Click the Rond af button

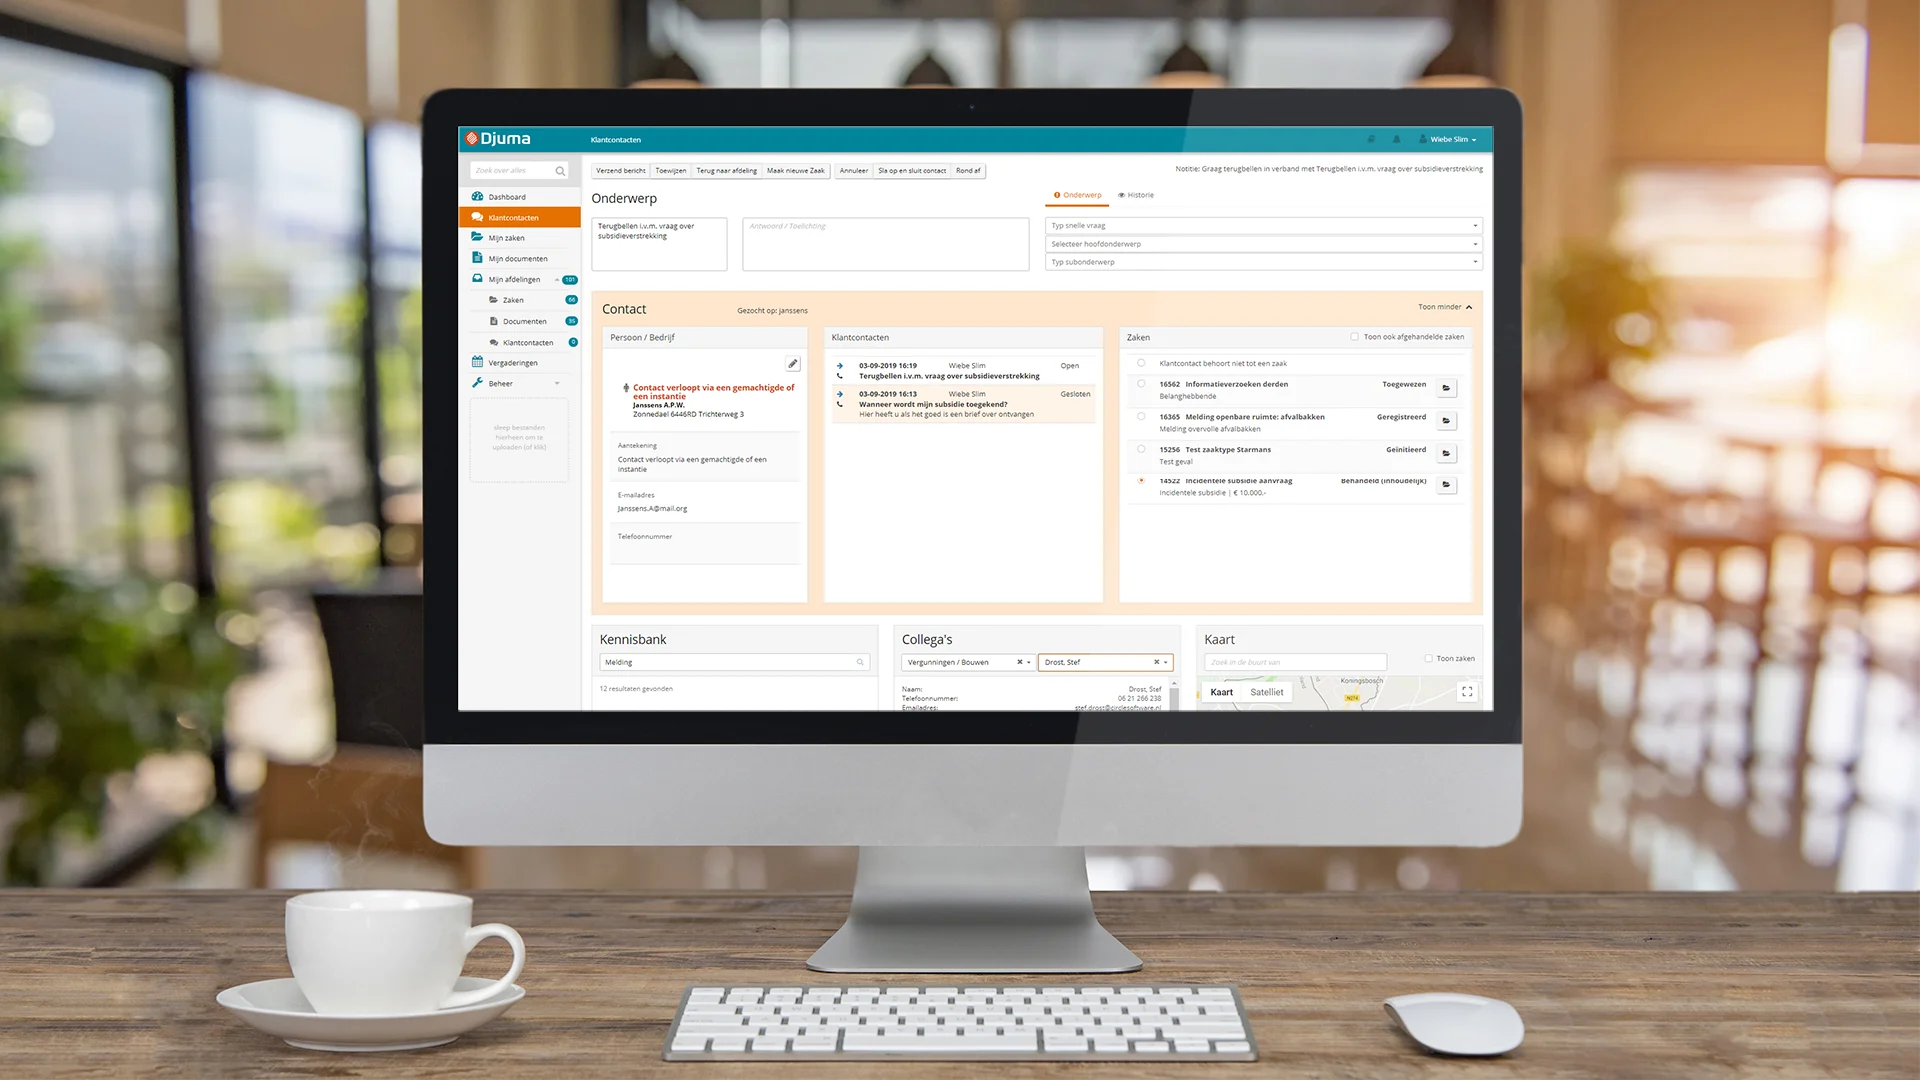[x=968, y=171]
